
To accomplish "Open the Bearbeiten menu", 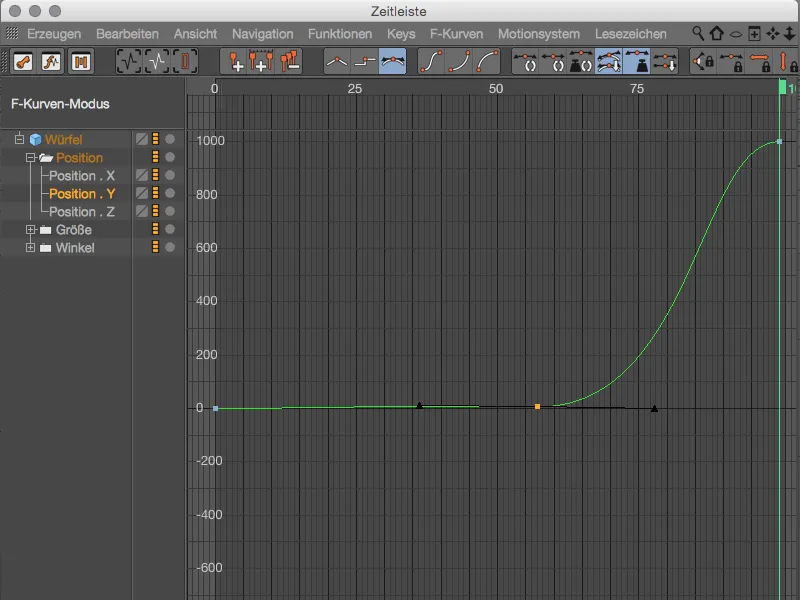I will (127, 34).
